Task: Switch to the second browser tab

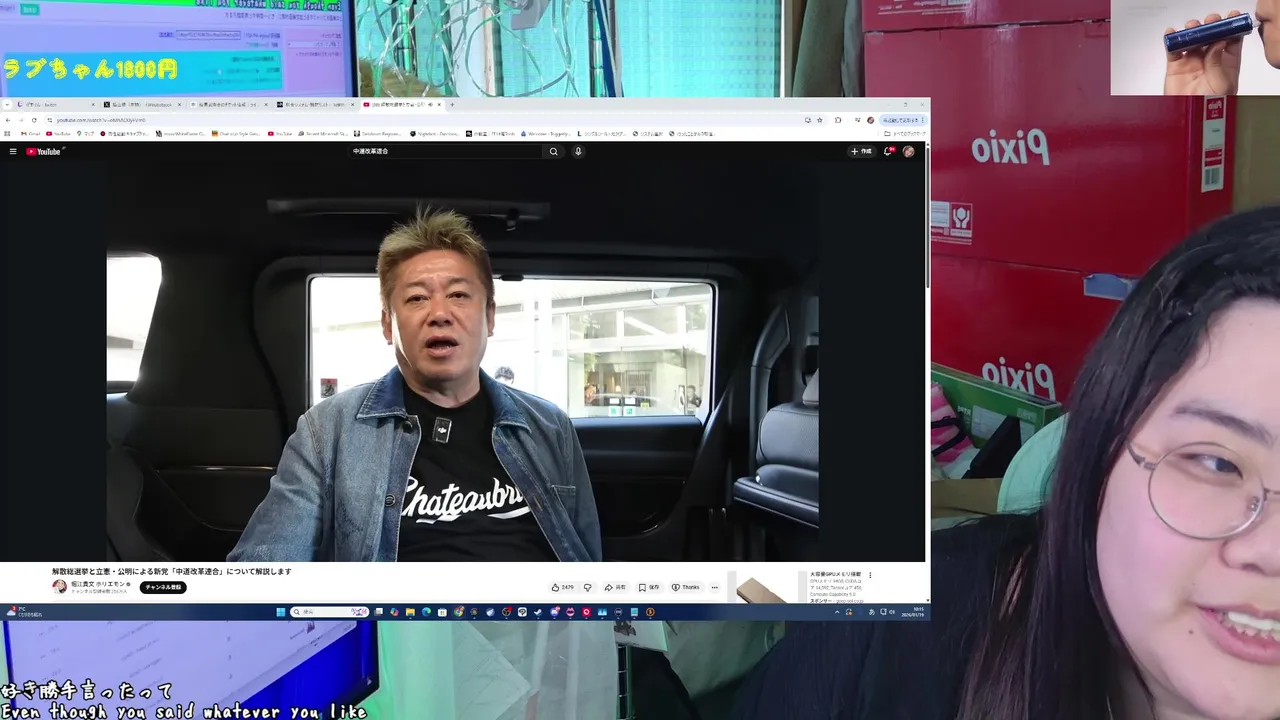Action: pyautogui.click(x=143, y=104)
